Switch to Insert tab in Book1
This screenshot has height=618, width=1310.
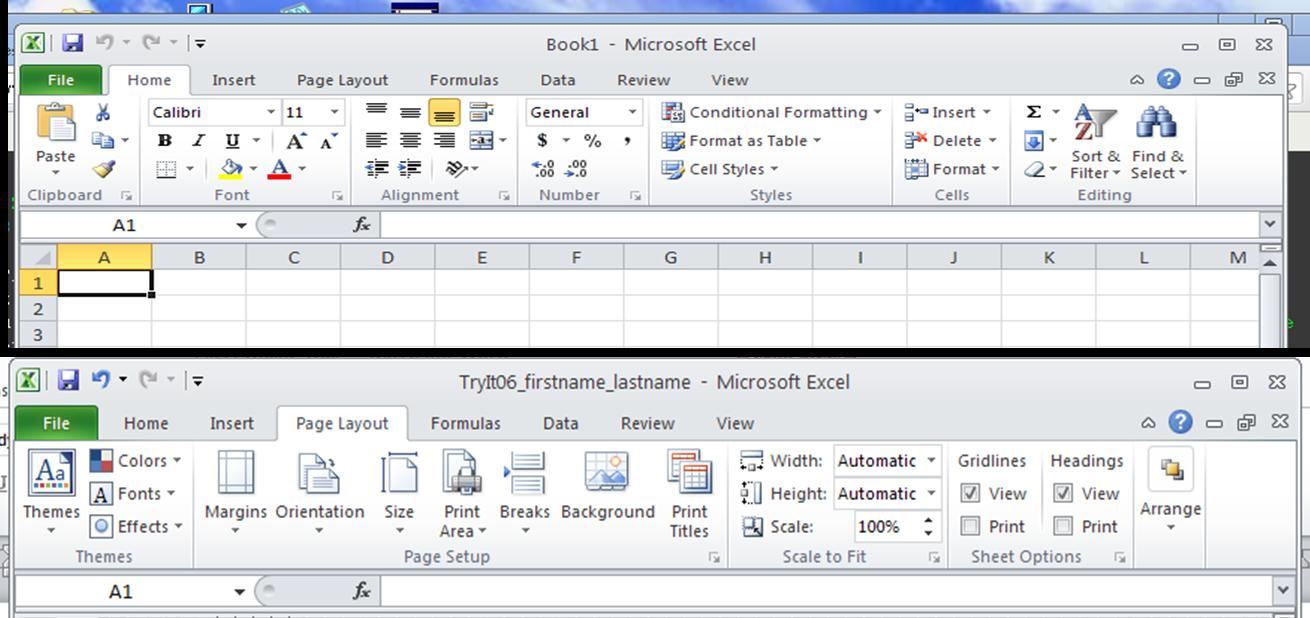coord(233,80)
